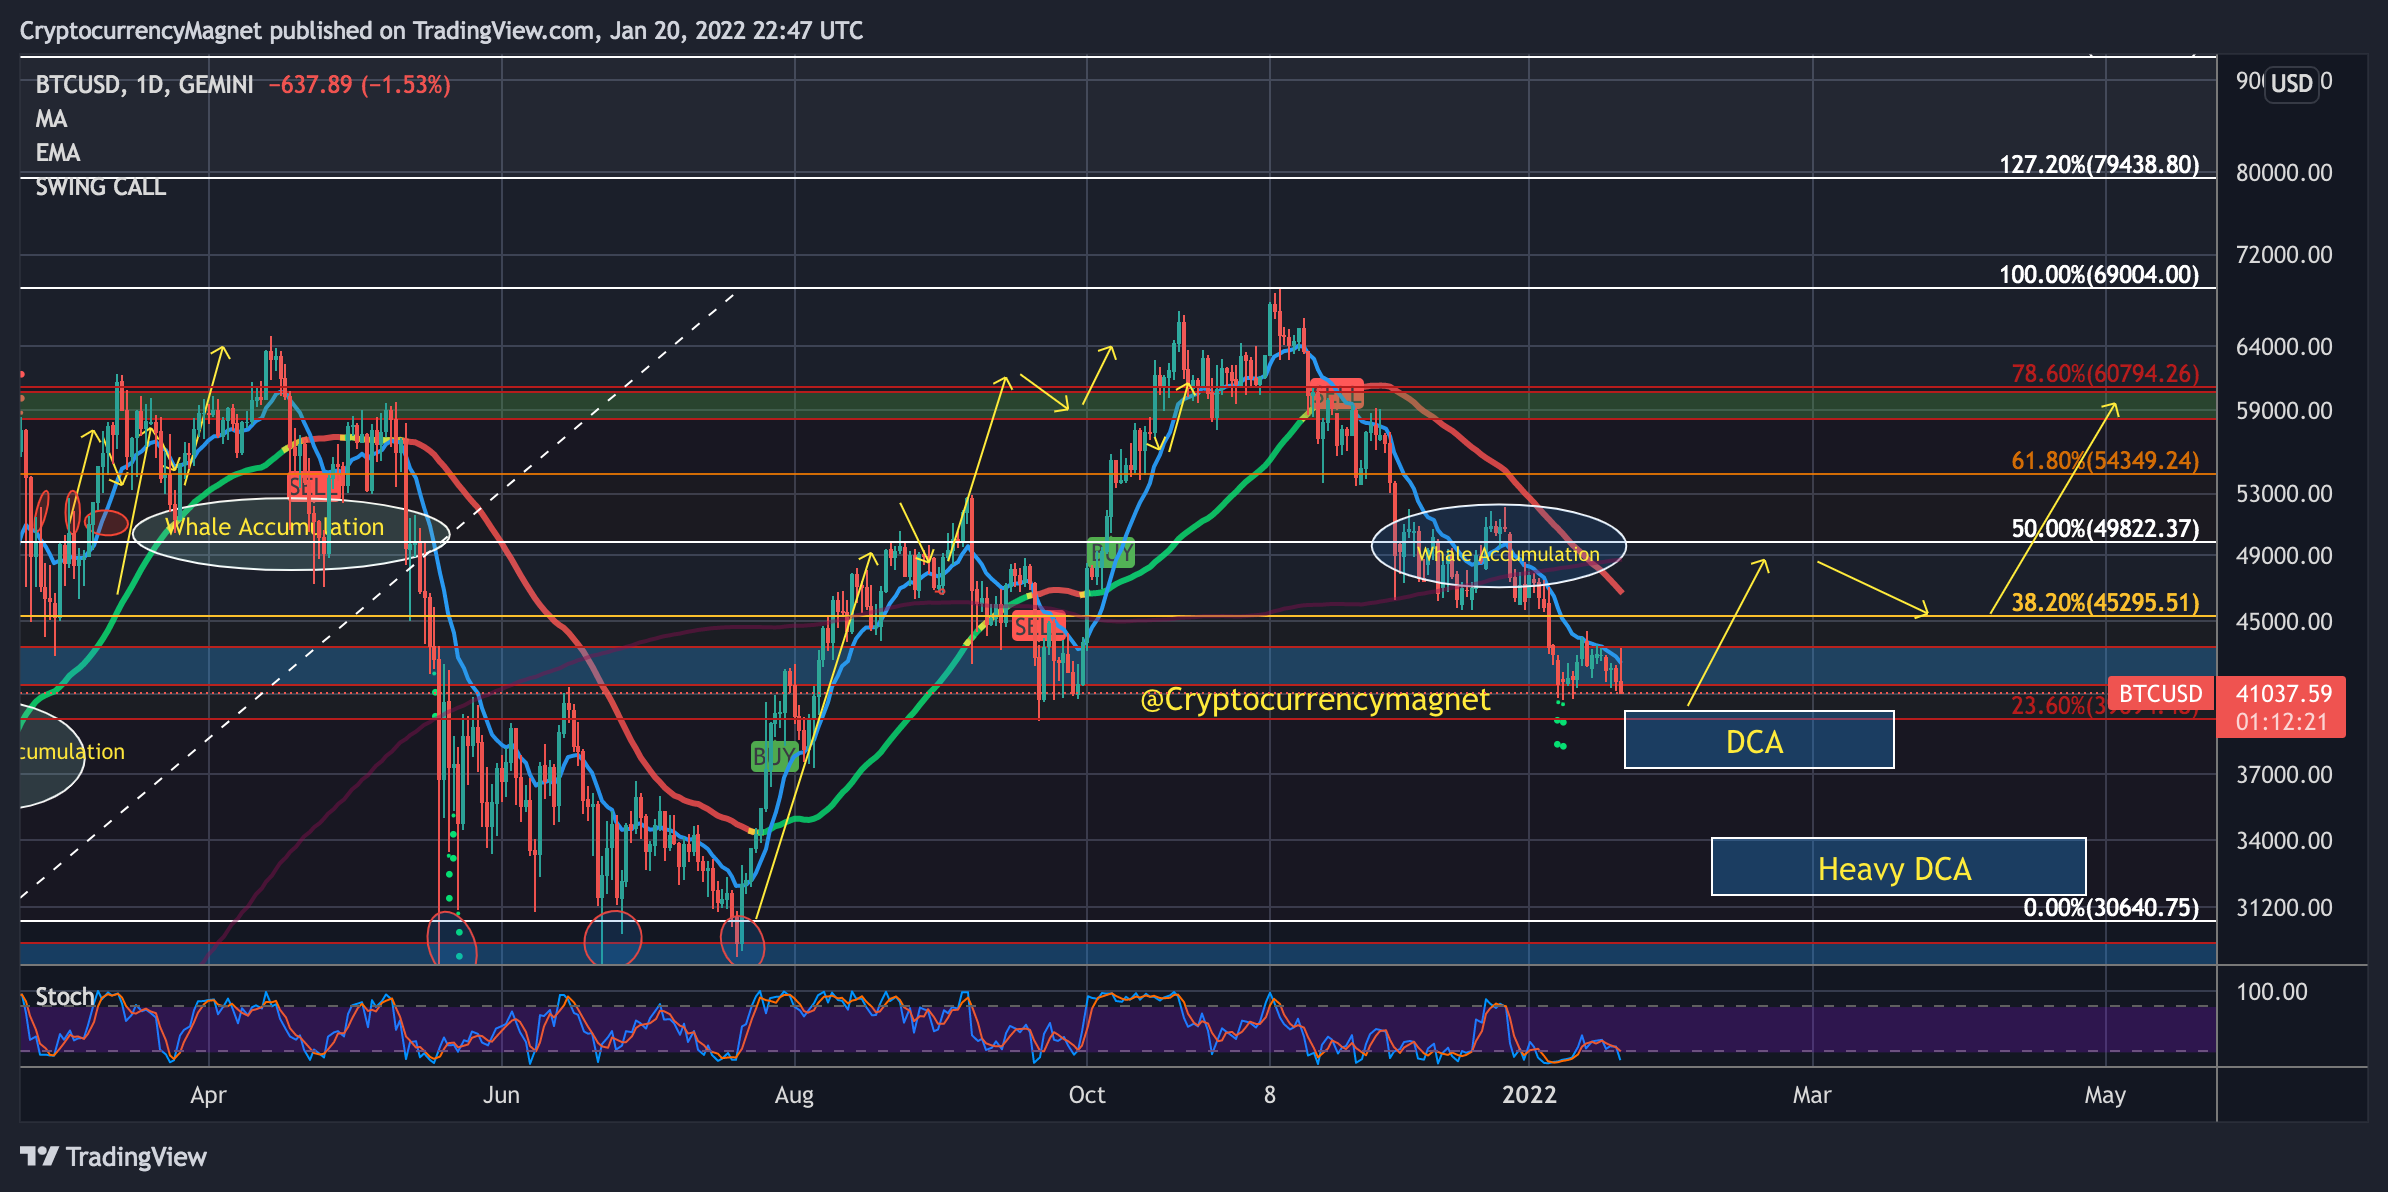This screenshot has height=1192, width=2388.
Task: Click the May label on time axis
Action: [2105, 1095]
